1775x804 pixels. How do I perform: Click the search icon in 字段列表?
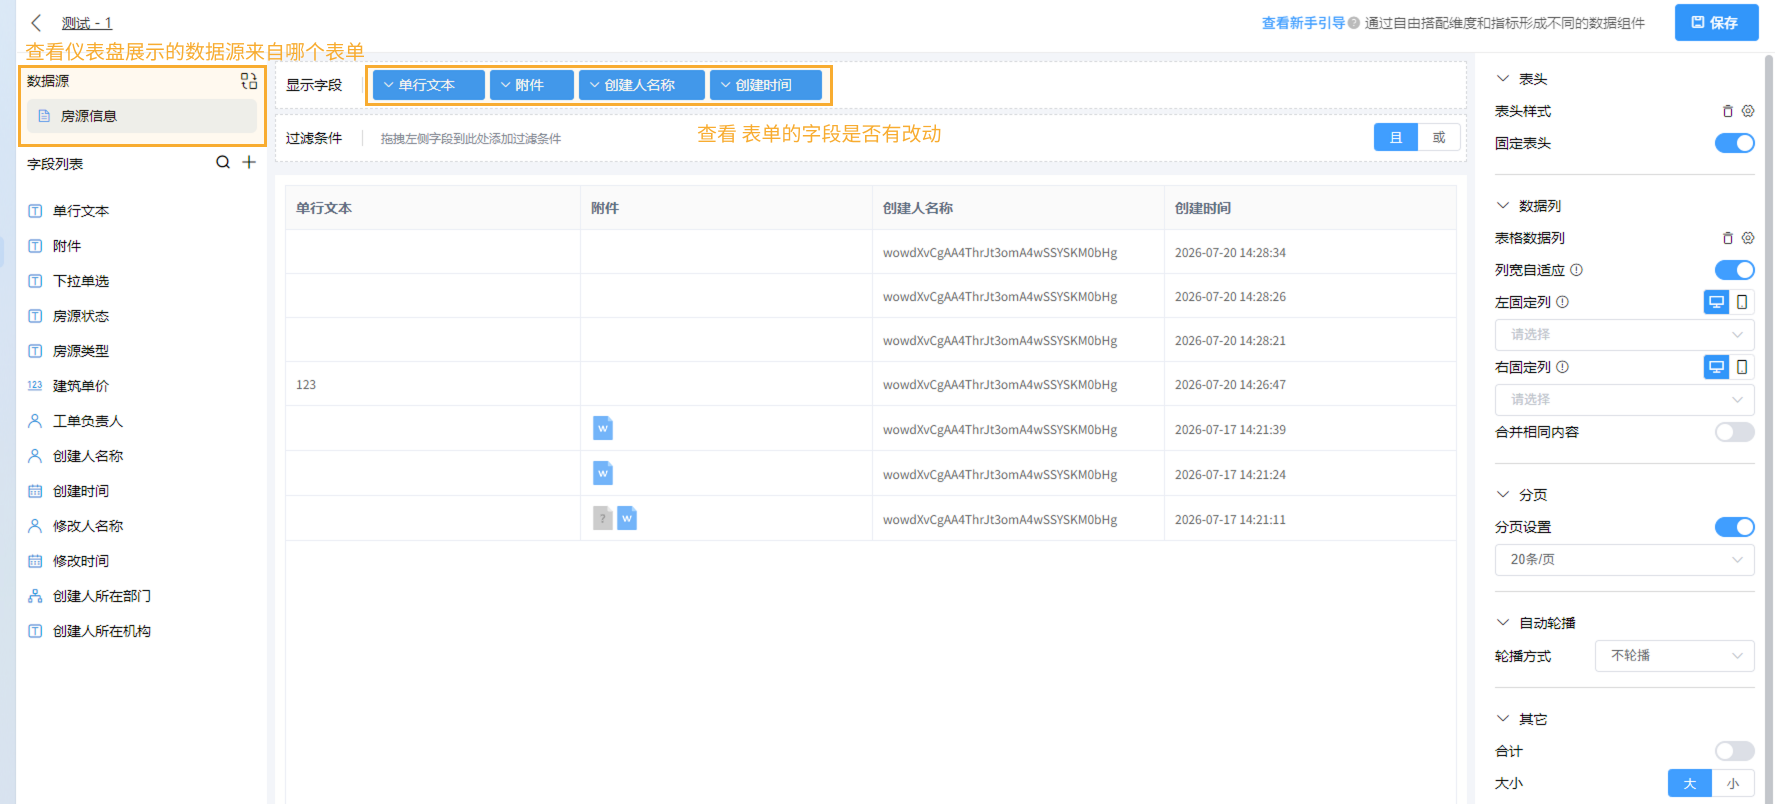point(223,162)
